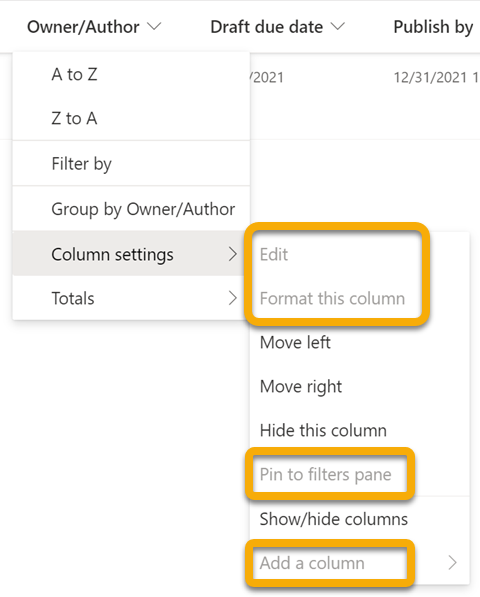Open the Owner/Author column dropdown chevron

pos(154,27)
